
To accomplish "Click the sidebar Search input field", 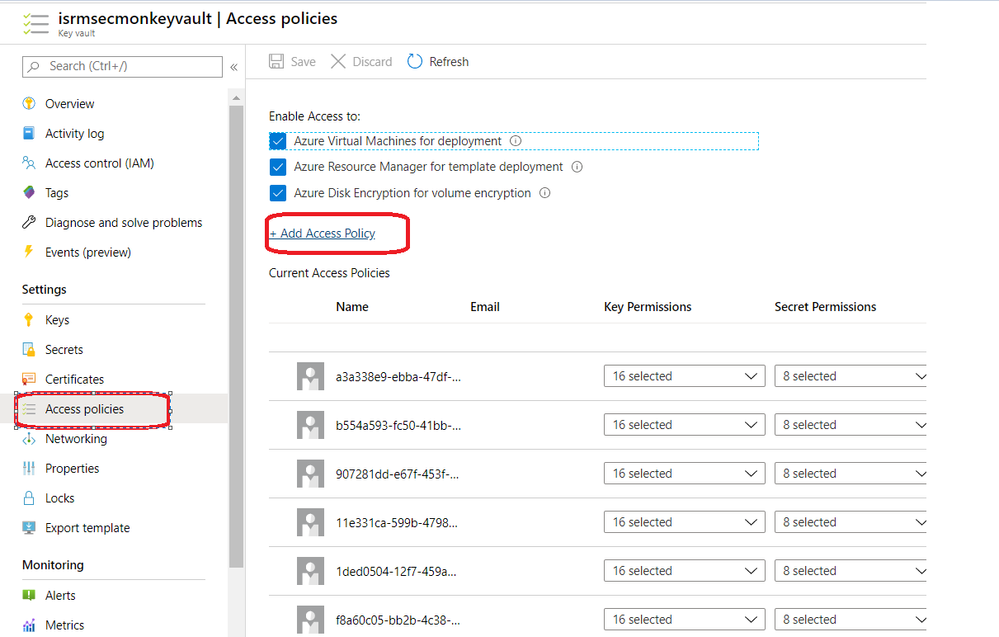I will tap(122, 66).
